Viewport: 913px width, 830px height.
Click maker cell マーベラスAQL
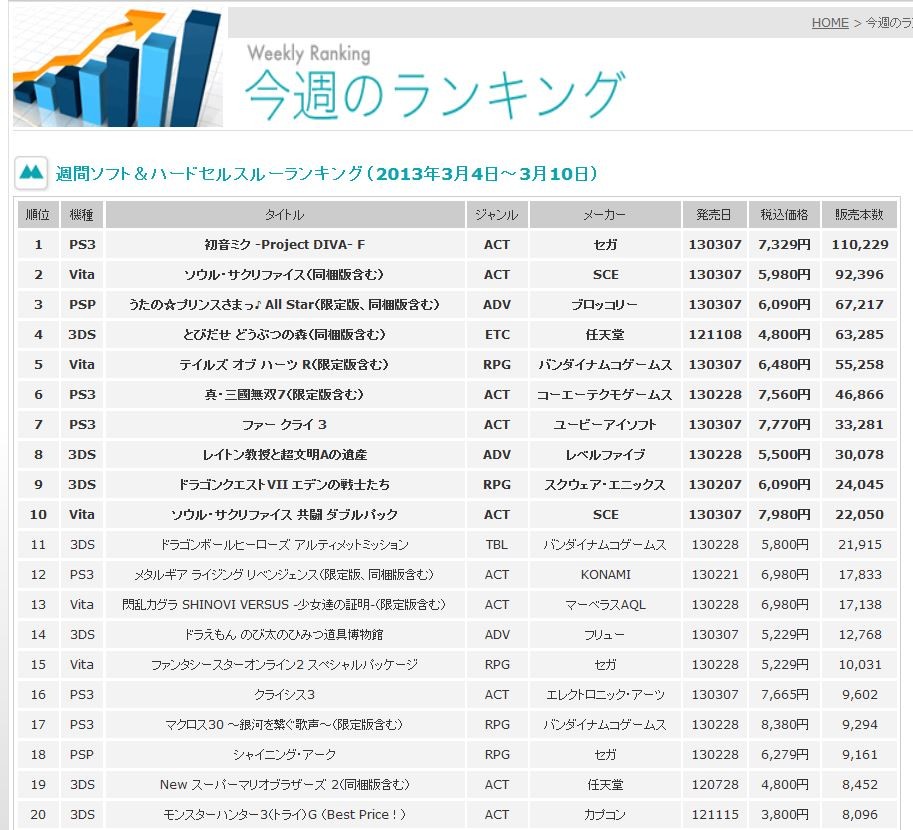[605, 605]
